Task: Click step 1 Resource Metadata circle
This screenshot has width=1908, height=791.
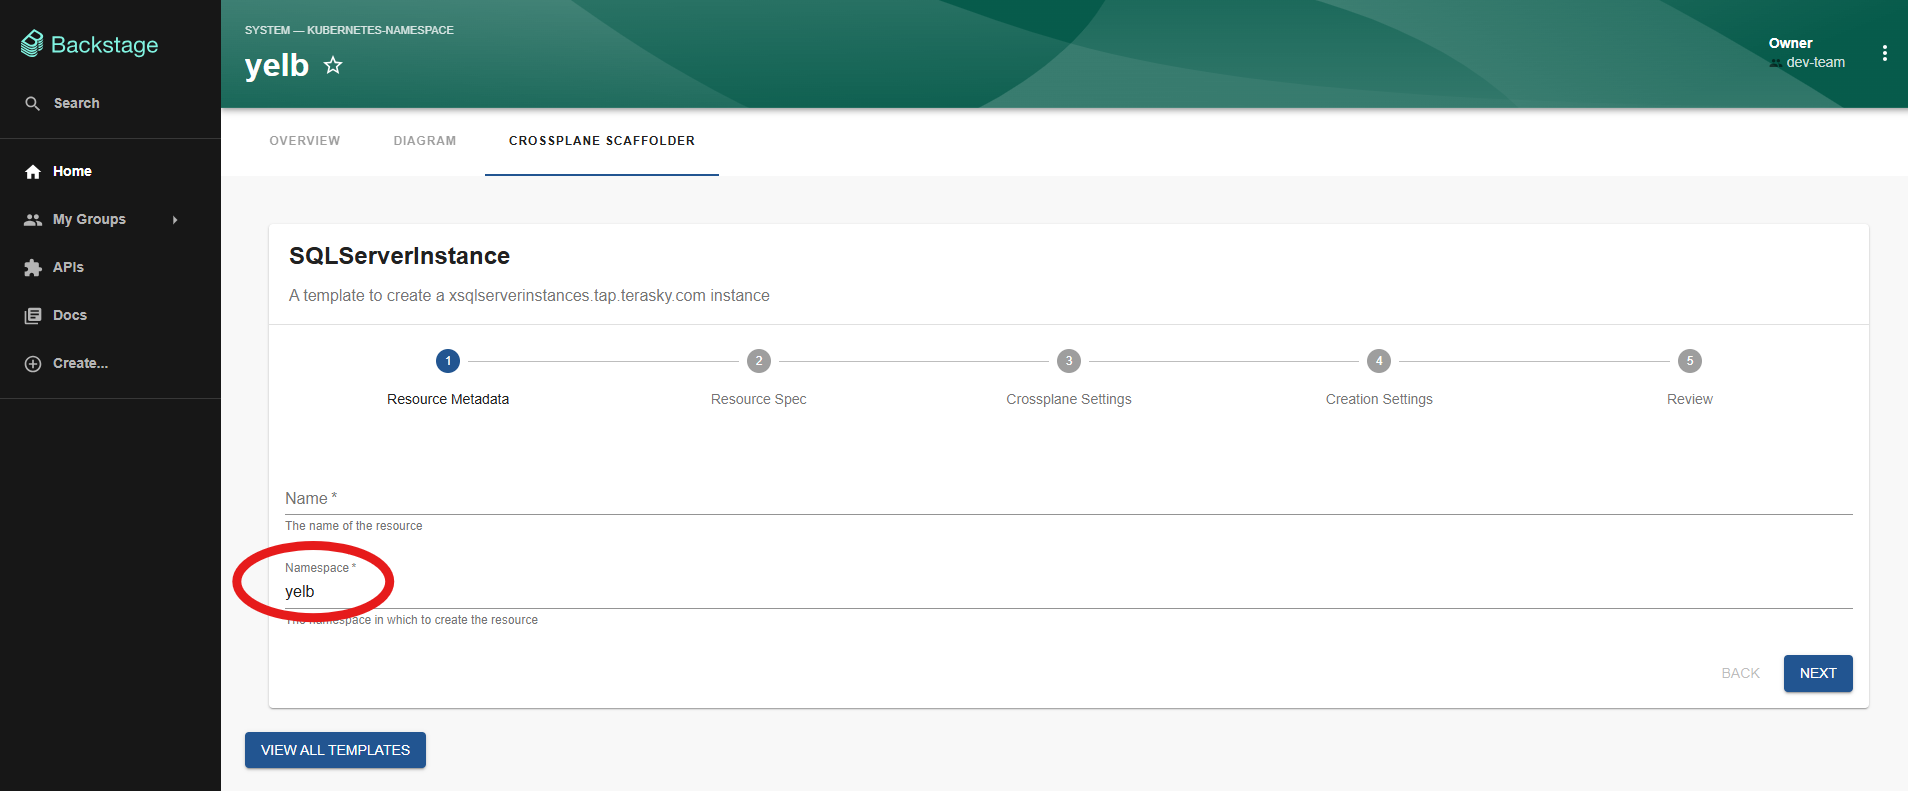Action: click(448, 361)
